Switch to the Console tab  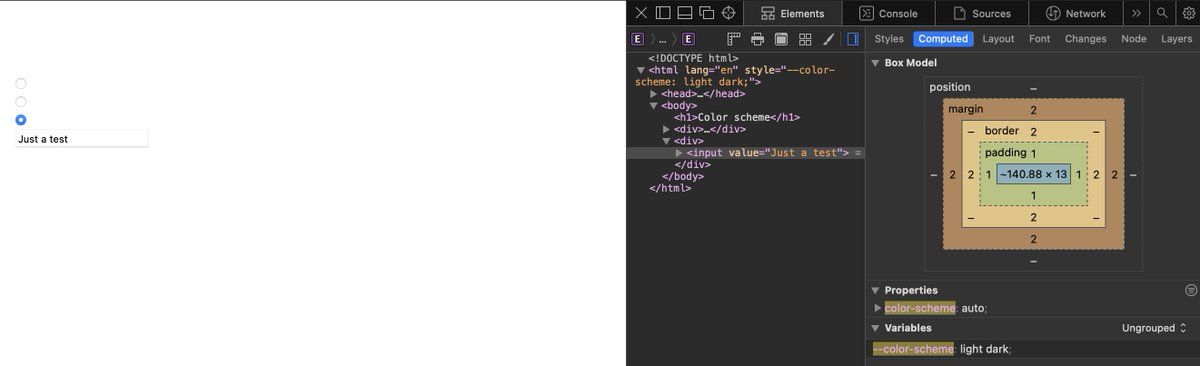click(x=888, y=13)
